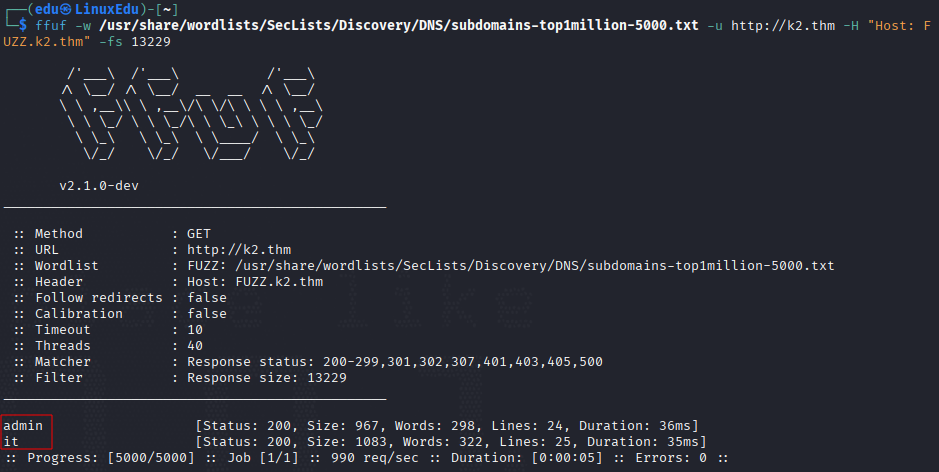Click the http://k2.thm URL in command
Viewport: 939px width, 472px height.
click(783, 26)
